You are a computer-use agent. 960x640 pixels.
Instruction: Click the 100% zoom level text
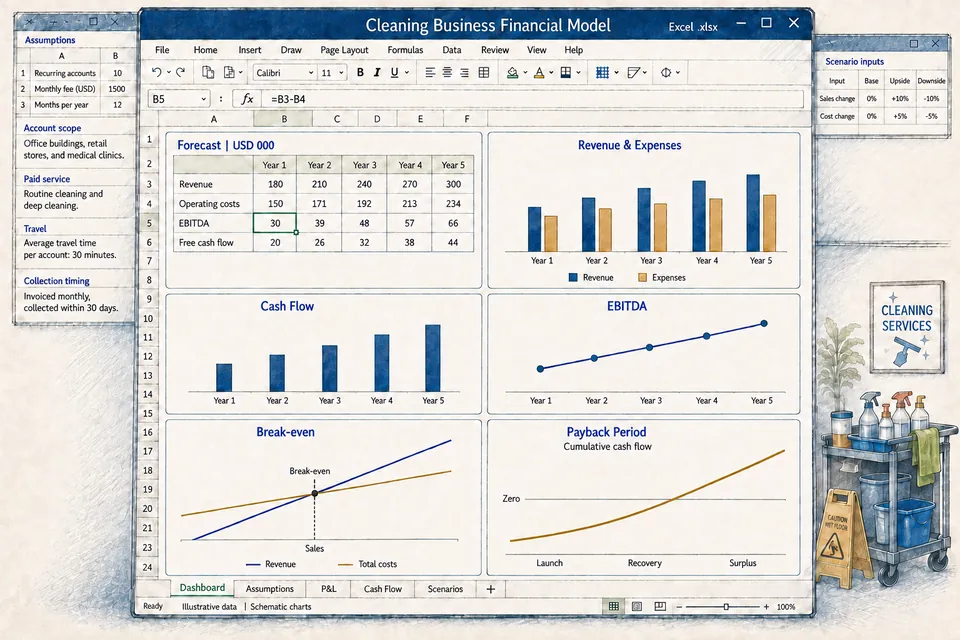(x=786, y=607)
